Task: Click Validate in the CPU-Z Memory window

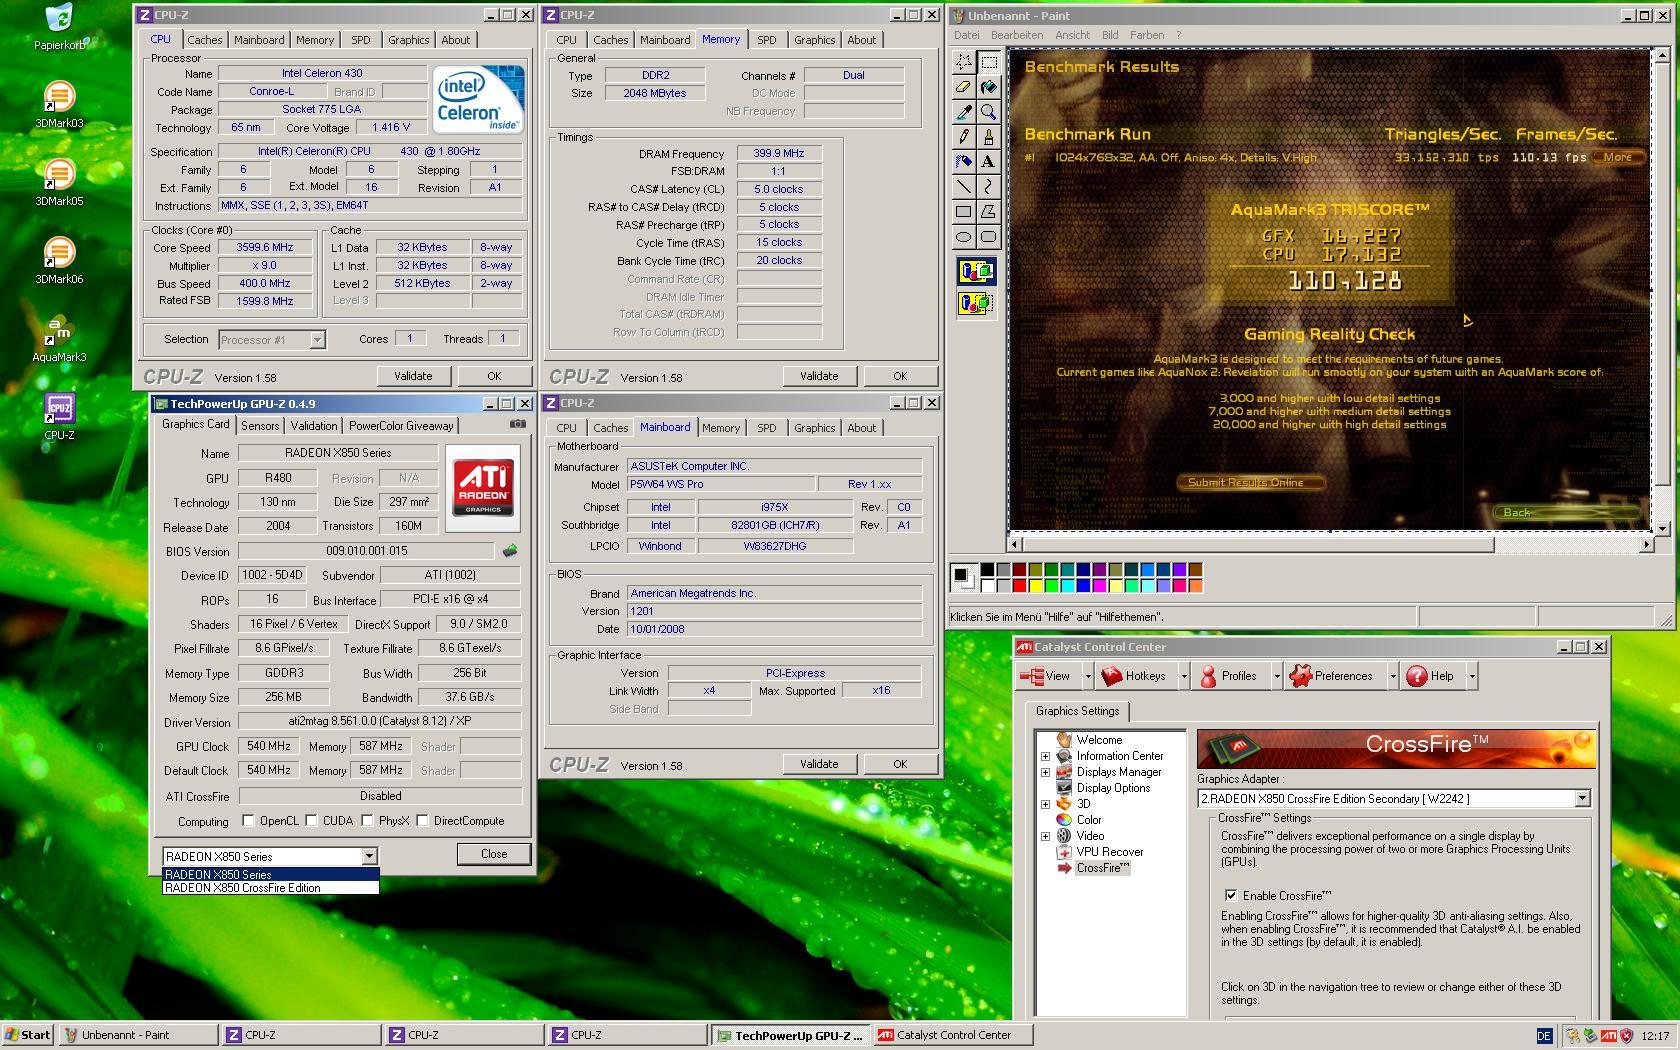Action: pyautogui.click(x=819, y=376)
